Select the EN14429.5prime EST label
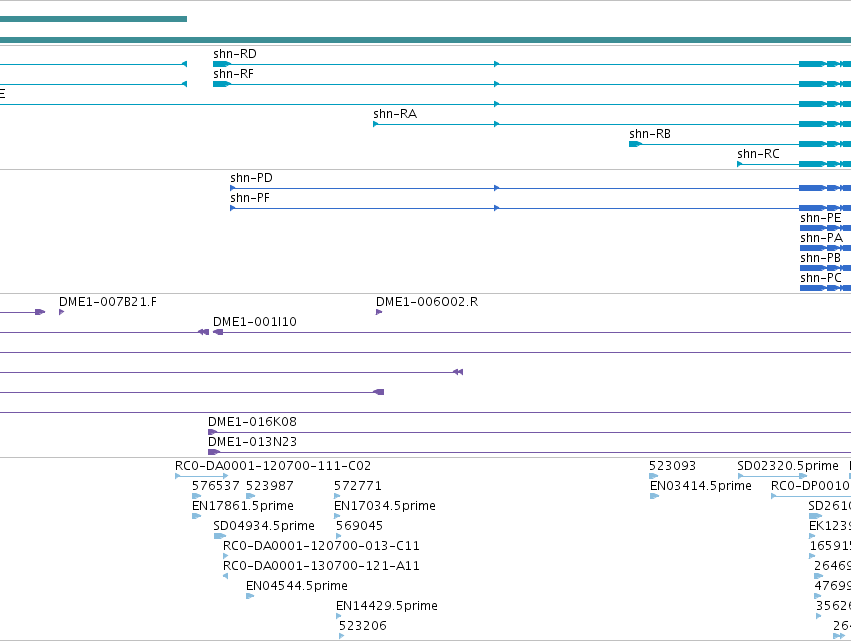Screen dimensions: 851x641 coord(387,606)
